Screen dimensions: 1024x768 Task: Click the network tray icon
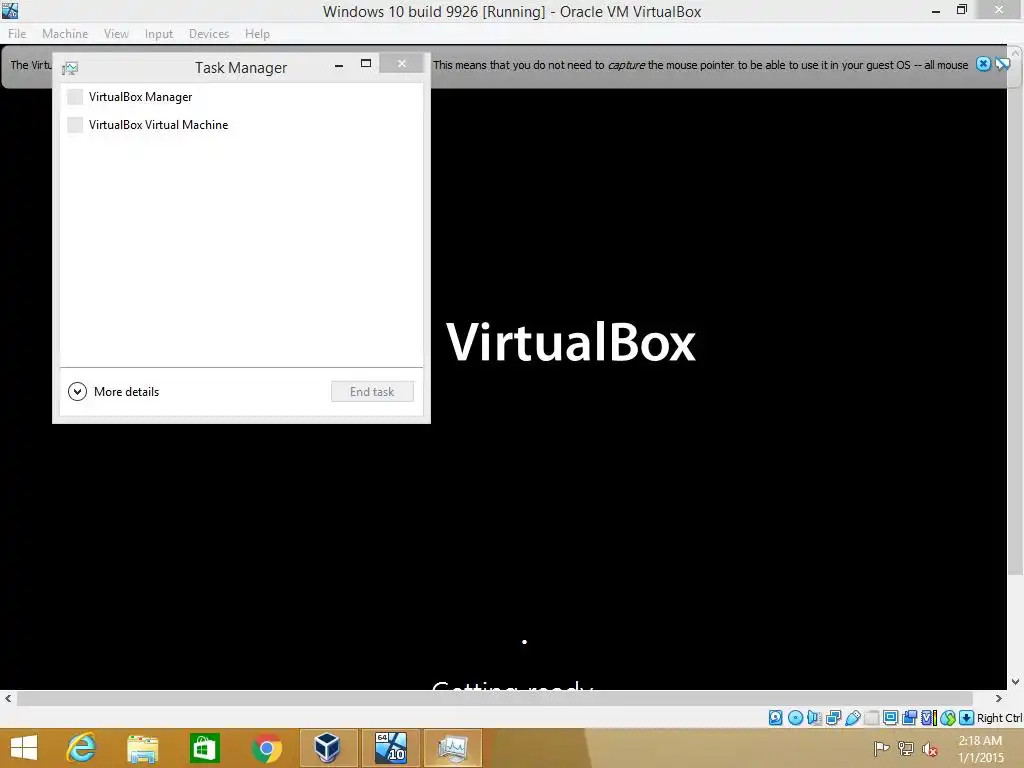click(x=905, y=748)
